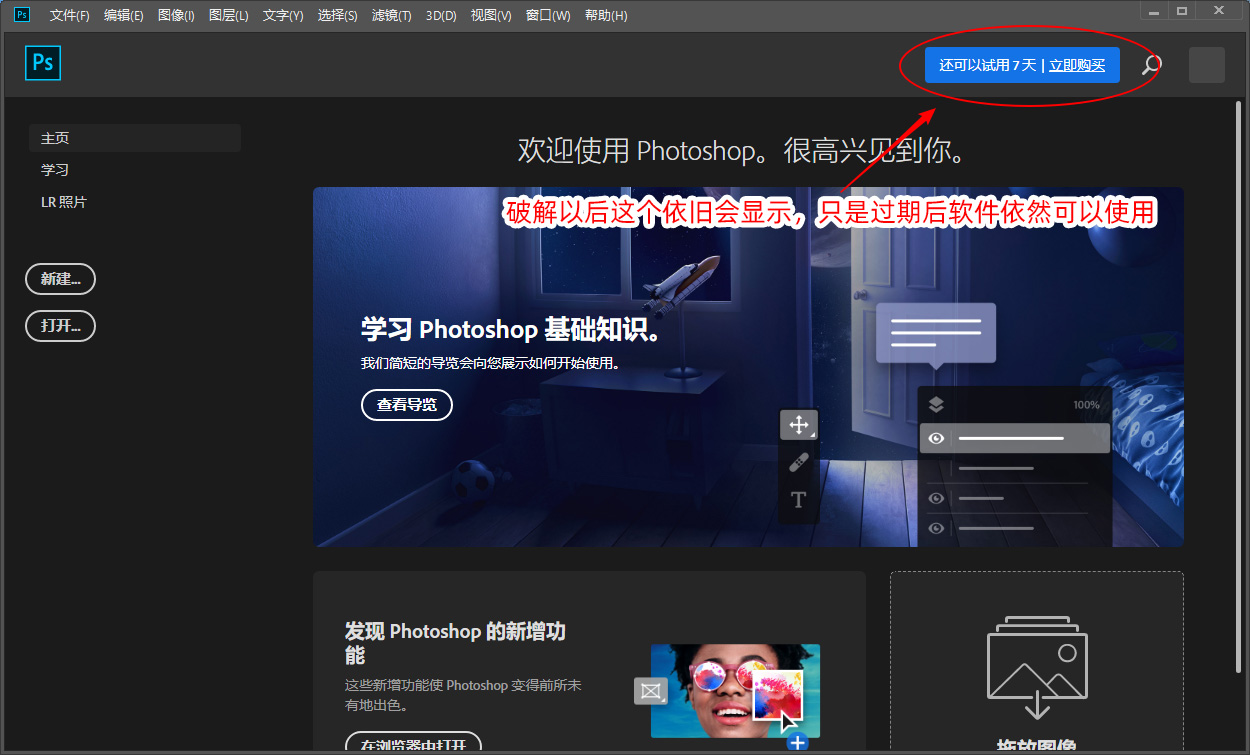This screenshot has width=1250, height=755.
Task: Open the new-features sunglasses thumbnail
Action: [735, 690]
